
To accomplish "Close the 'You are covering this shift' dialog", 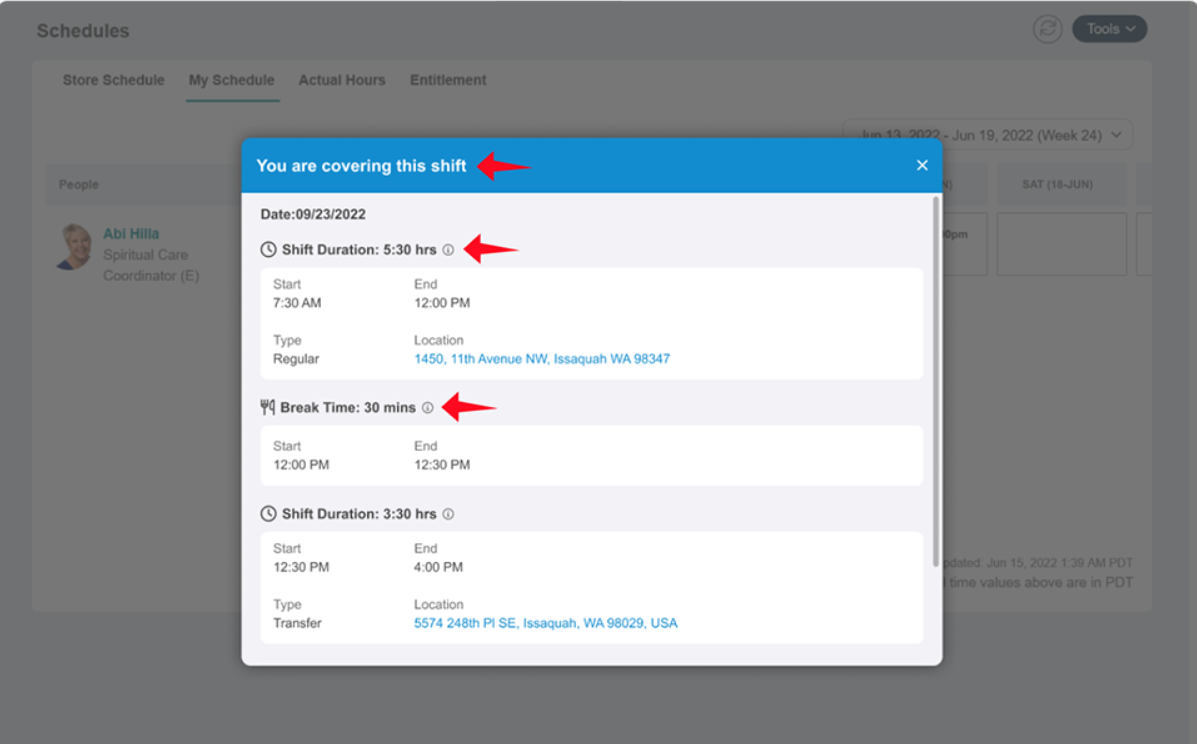I will [x=922, y=166].
